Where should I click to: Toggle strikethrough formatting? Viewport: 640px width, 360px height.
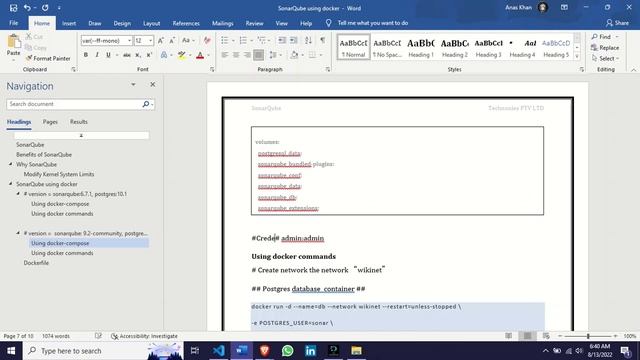pyautogui.click(x=127, y=55)
